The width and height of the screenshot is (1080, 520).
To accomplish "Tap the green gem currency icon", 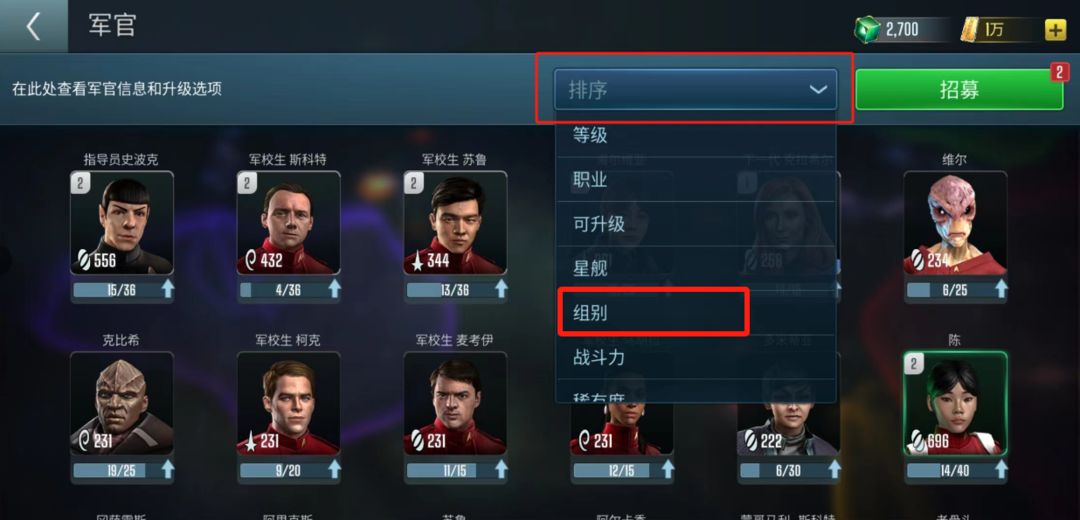I will (868, 29).
